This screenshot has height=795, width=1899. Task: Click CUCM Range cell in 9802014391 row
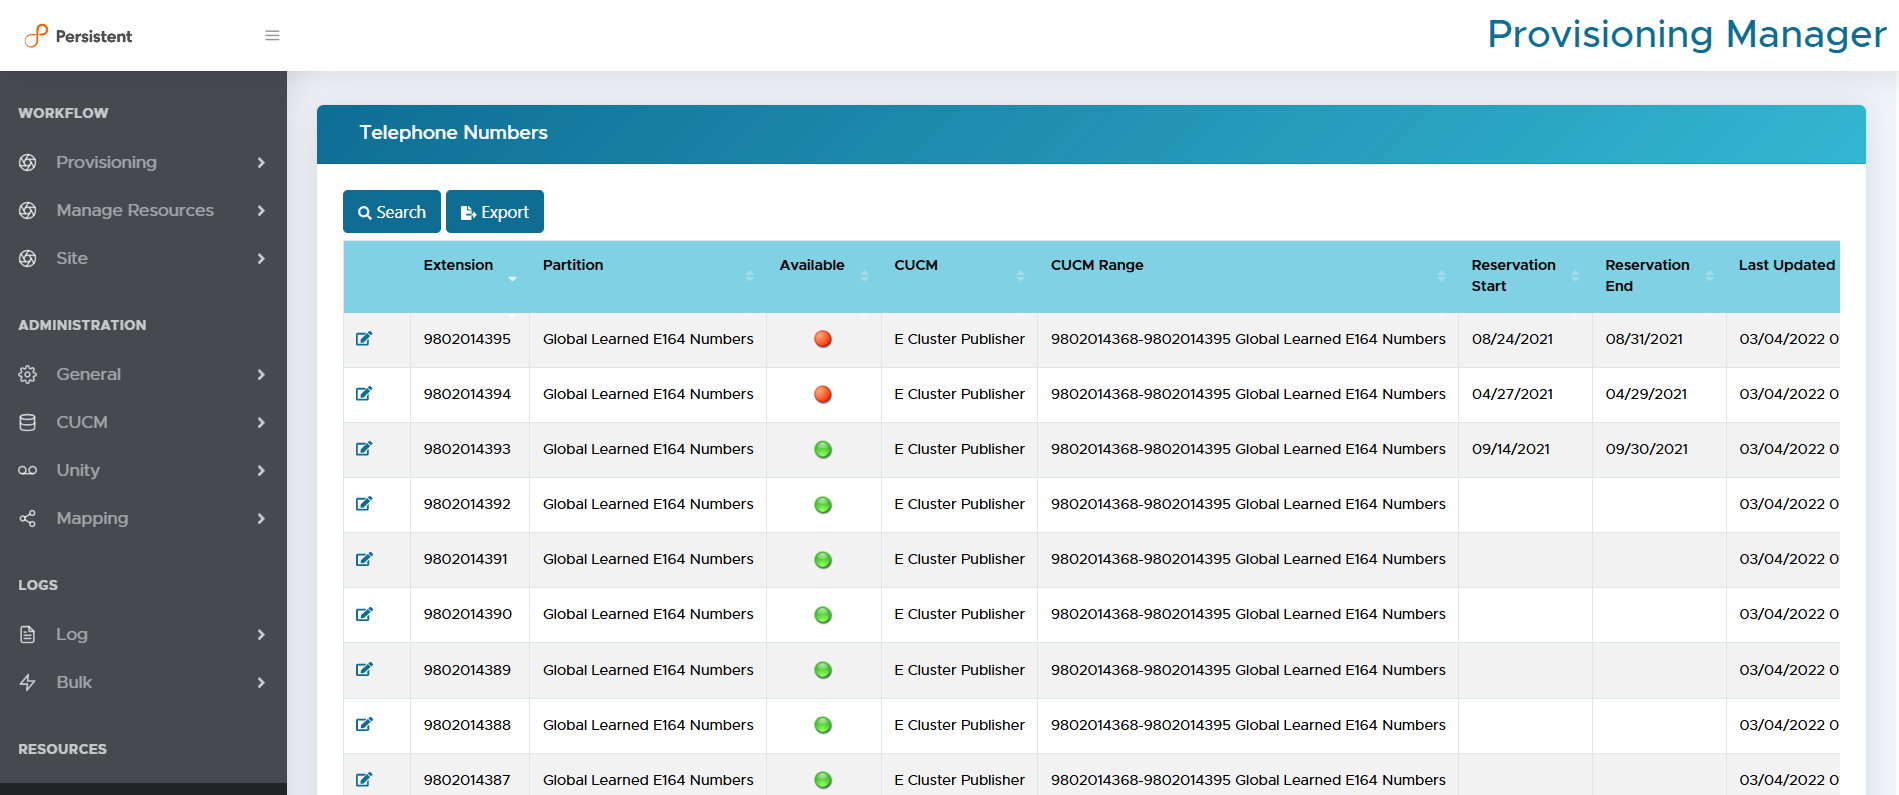(x=1248, y=559)
